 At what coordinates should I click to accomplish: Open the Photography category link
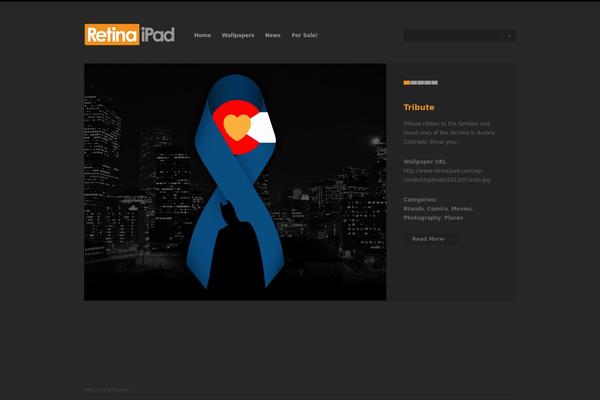point(422,218)
